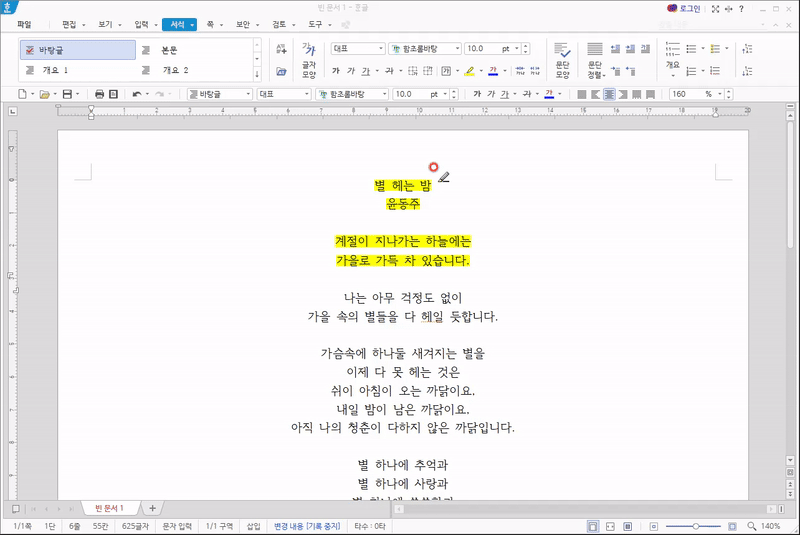Enable justify alignment in lower toolbar
Image resolution: width=800 pixels, height=535 pixels.
point(582,94)
